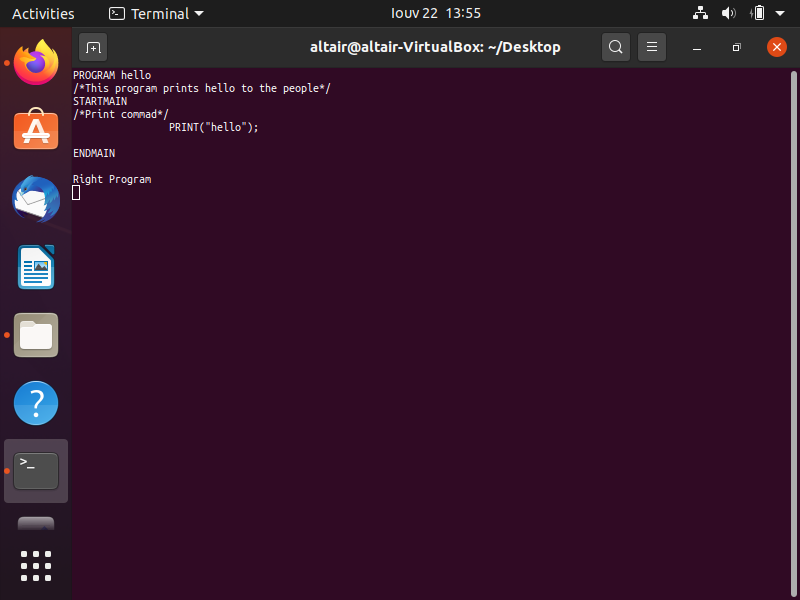Open the system status menu chevron
This screenshot has width=800, height=600.
click(x=781, y=14)
